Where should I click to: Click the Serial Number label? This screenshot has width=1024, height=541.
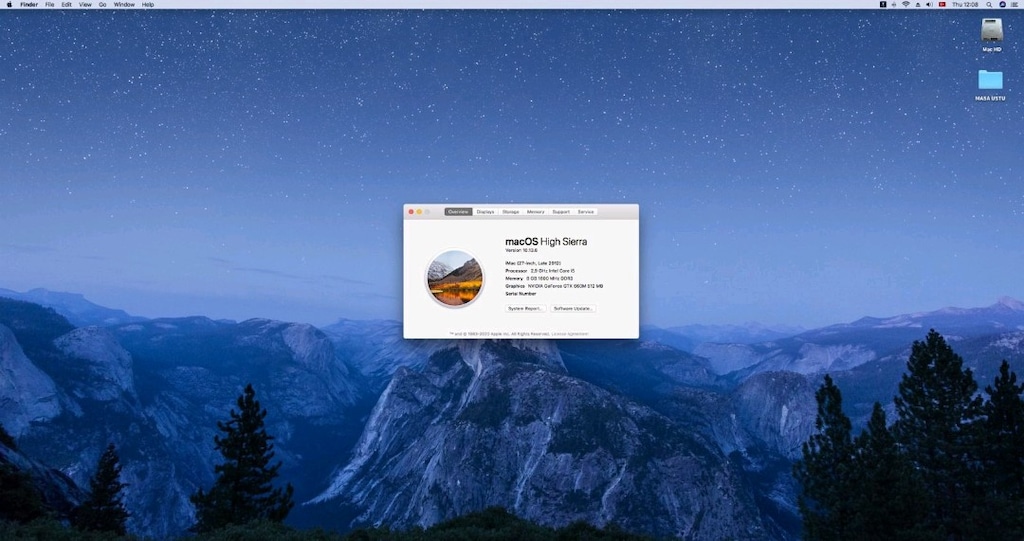[520, 294]
